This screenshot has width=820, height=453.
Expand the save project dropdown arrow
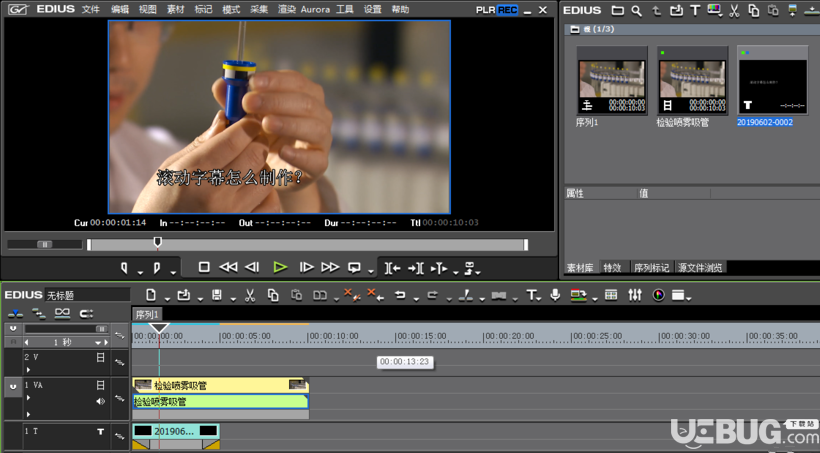coord(233,299)
